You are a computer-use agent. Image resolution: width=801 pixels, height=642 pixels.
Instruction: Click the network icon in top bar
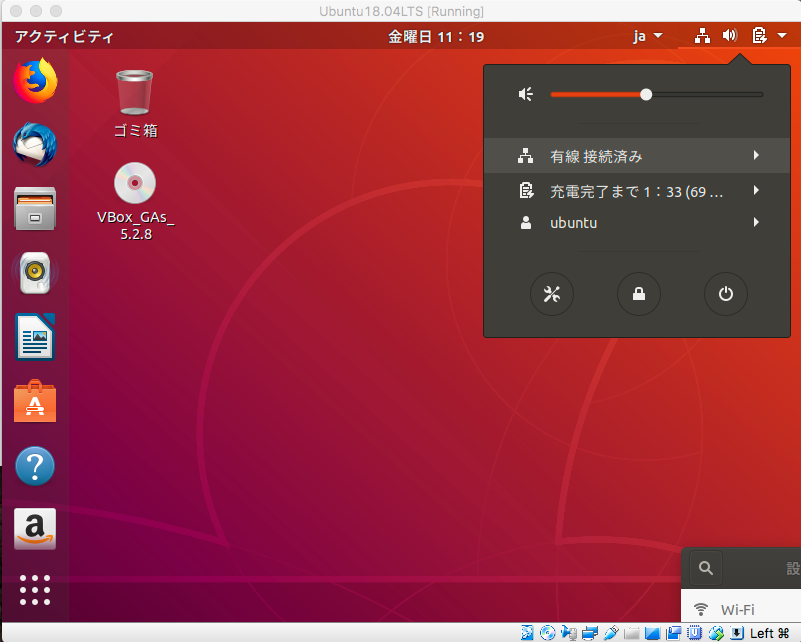pos(702,36)
